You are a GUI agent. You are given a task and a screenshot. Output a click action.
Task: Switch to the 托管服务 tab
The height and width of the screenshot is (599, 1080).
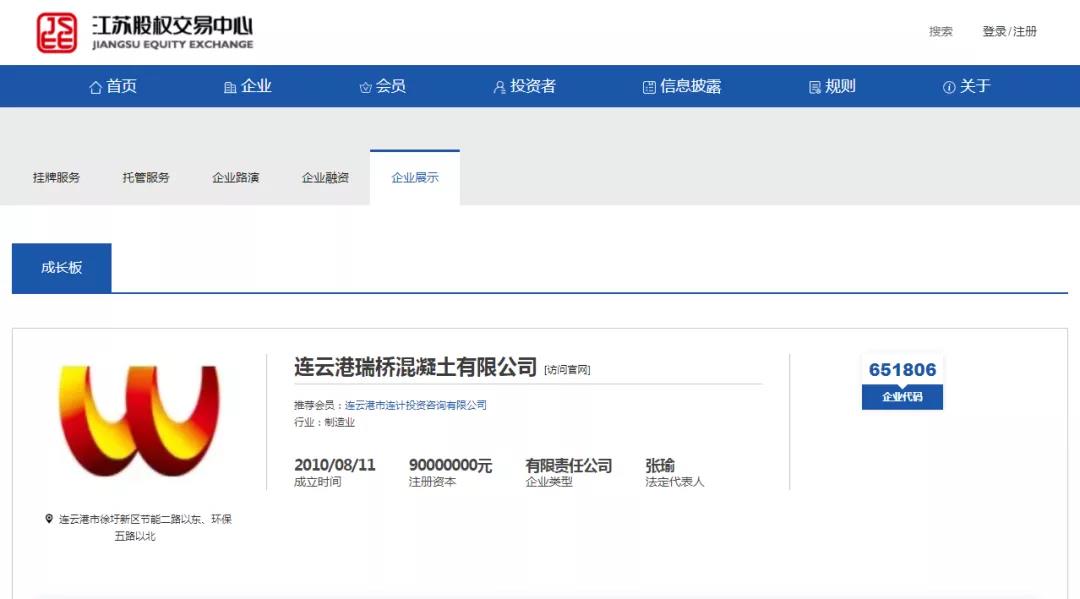pyautogui.click(x=146, y=177)
